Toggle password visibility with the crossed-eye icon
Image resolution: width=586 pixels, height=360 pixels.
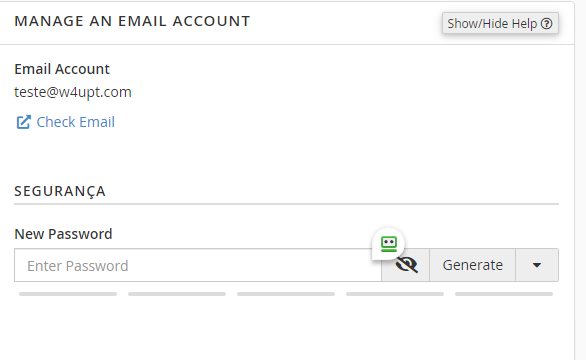pos(406,265)
